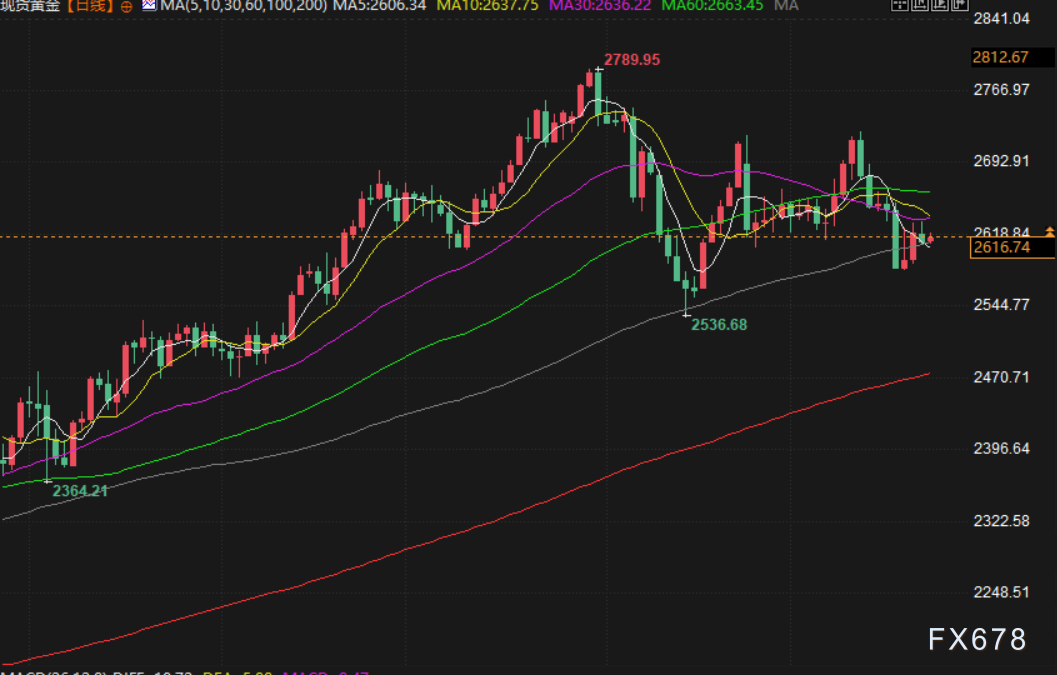1057x675 pixels.
Task: Click the orange circled plus icon beside 日线
Action: (x=126, y=7)
